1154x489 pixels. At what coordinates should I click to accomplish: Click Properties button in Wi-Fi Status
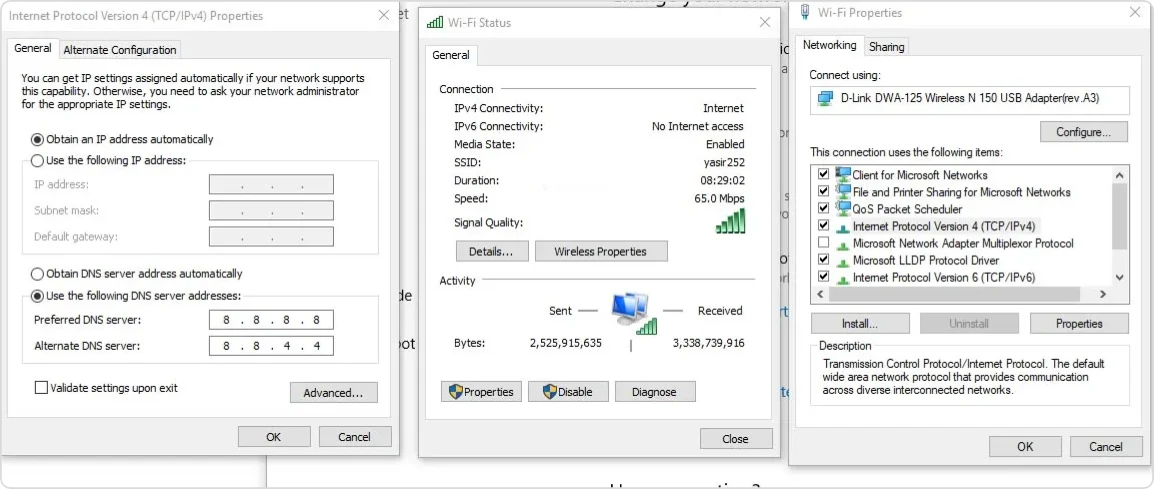pos(481,392)
